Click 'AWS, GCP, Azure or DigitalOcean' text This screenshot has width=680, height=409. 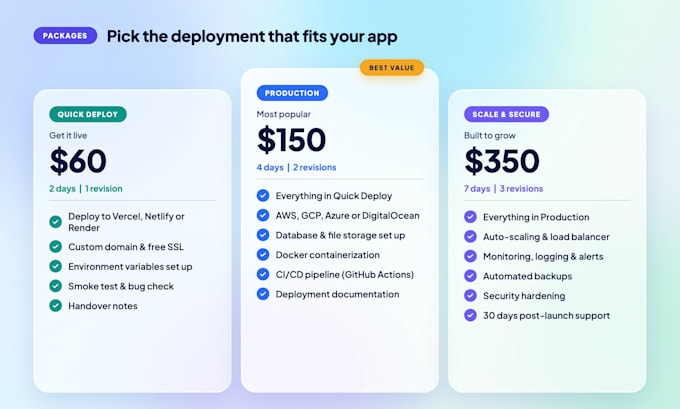coord(348,216)
